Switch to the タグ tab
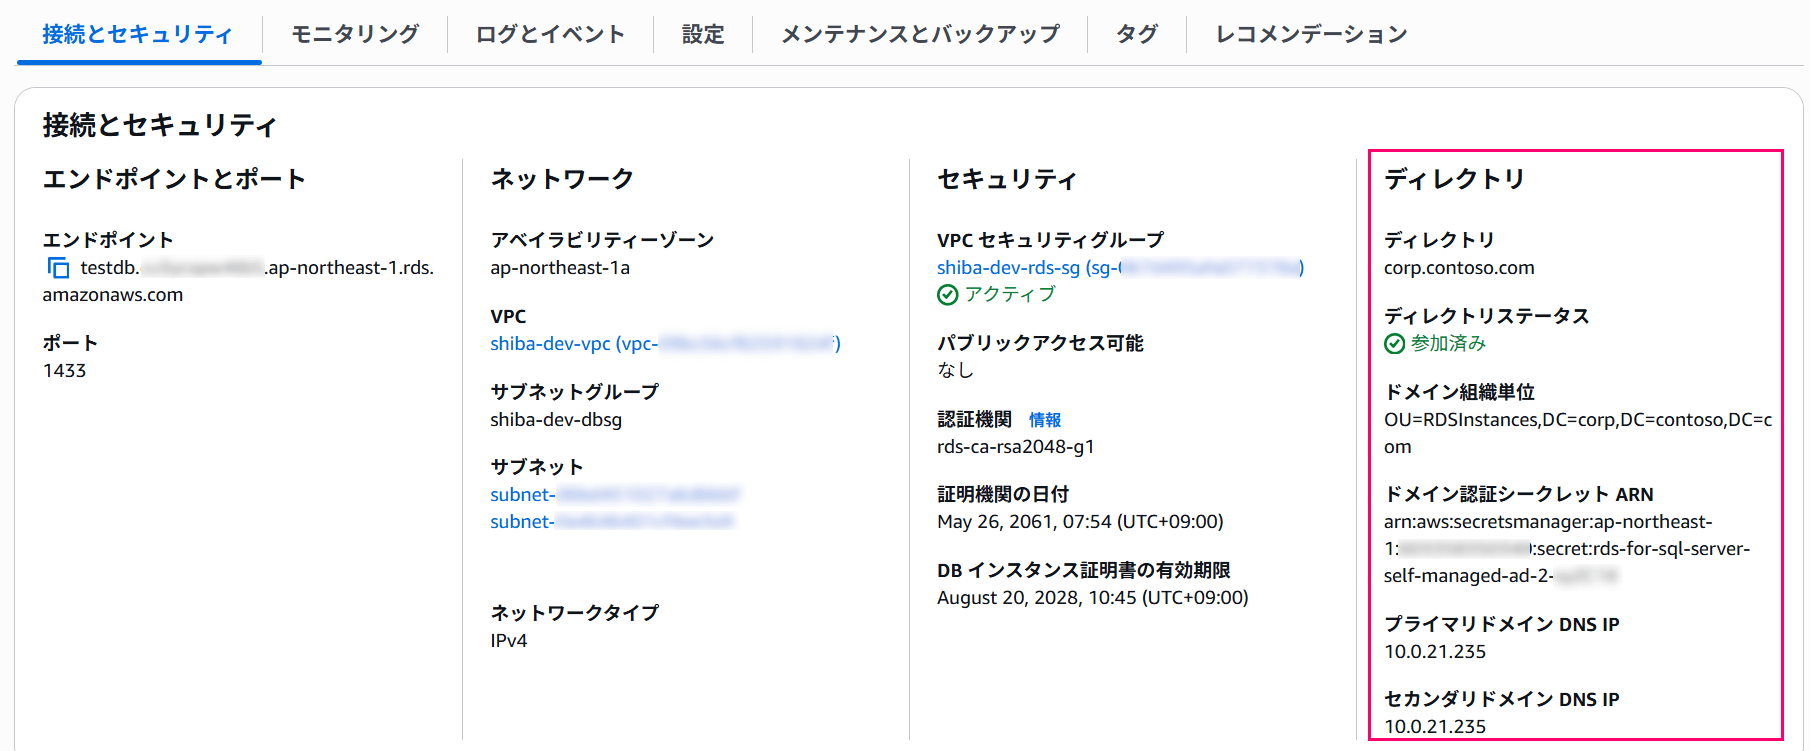The width and height of the screenshot is (1810, 751). click(x=1137, y=34)
